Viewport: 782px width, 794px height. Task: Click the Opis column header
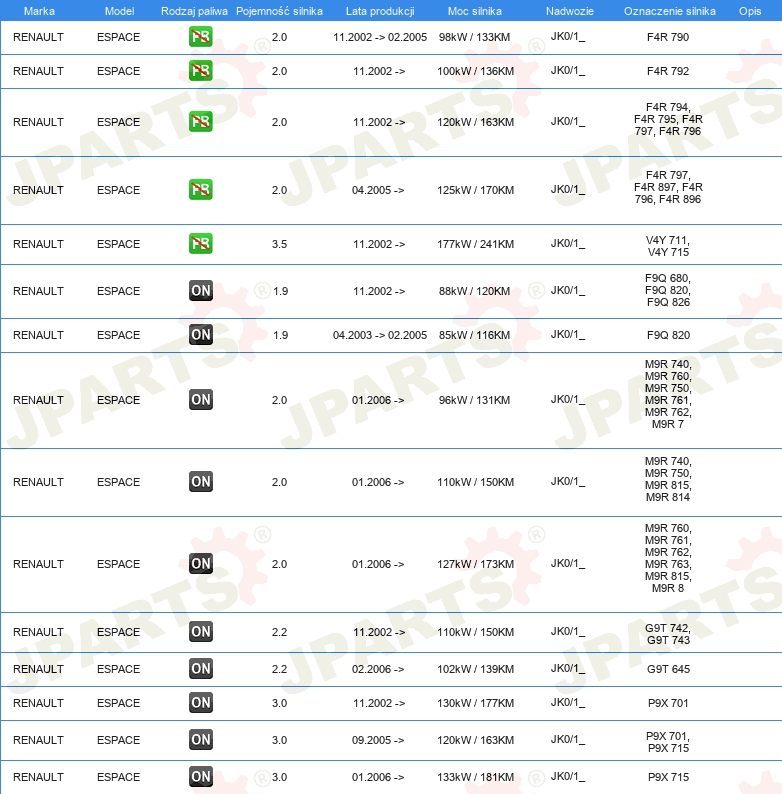(x=749, y=10)
